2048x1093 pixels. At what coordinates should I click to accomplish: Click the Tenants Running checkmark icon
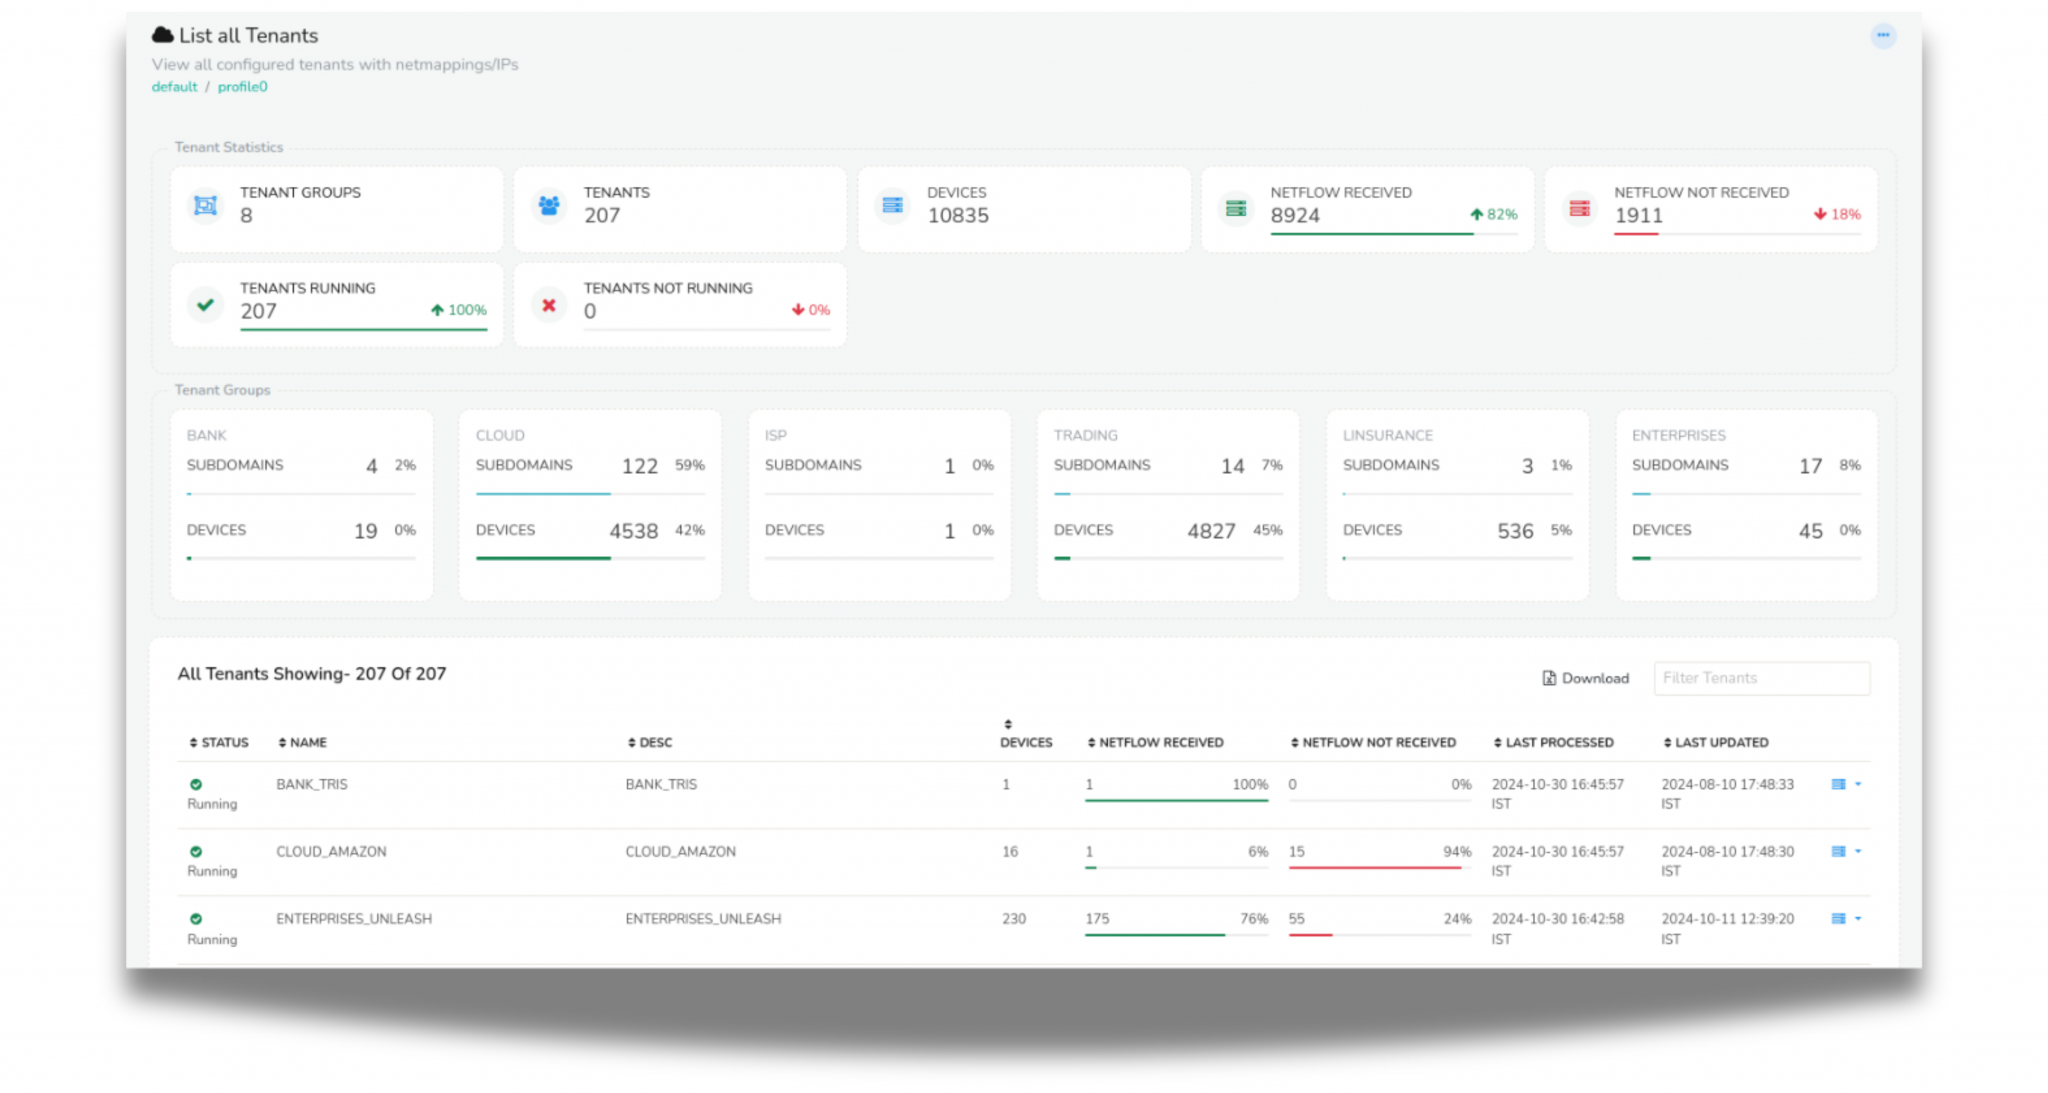[x=206, y=304]
